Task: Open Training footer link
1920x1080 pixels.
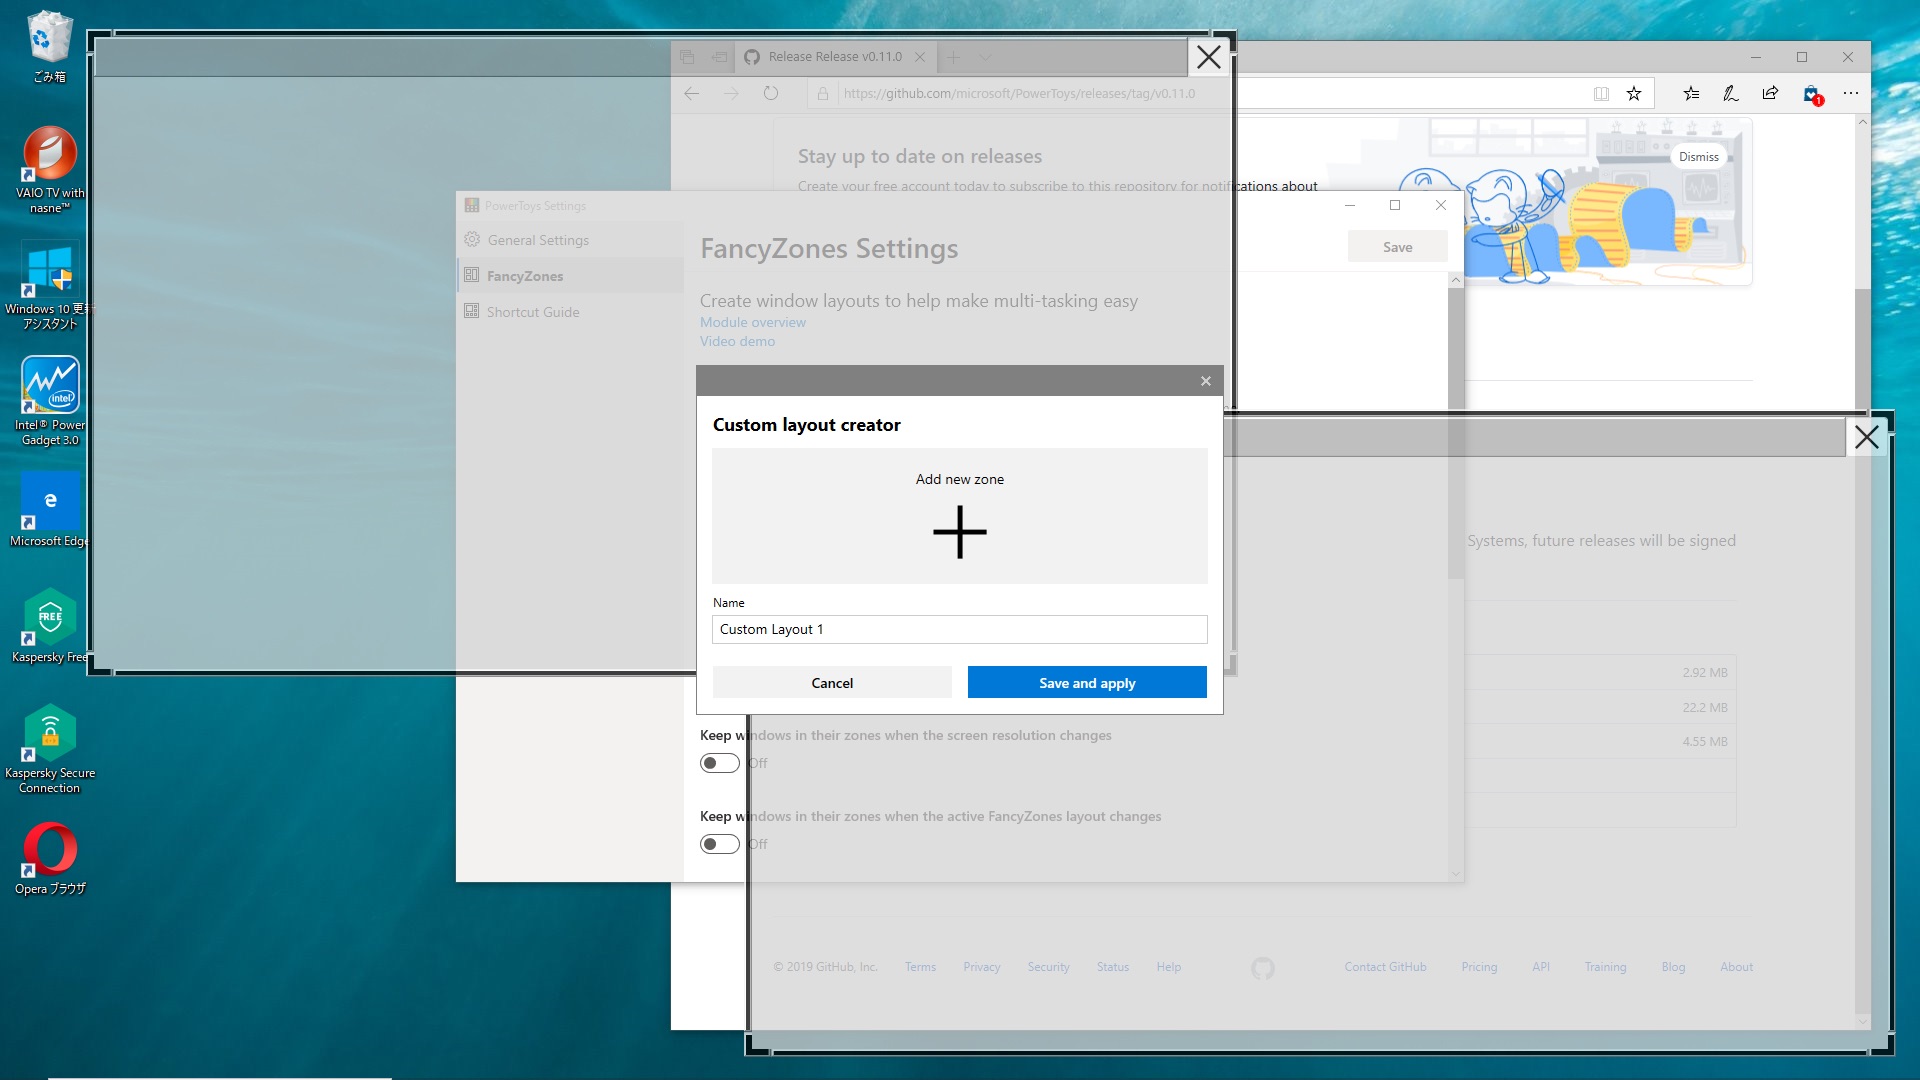Action: pos(1605,967)
